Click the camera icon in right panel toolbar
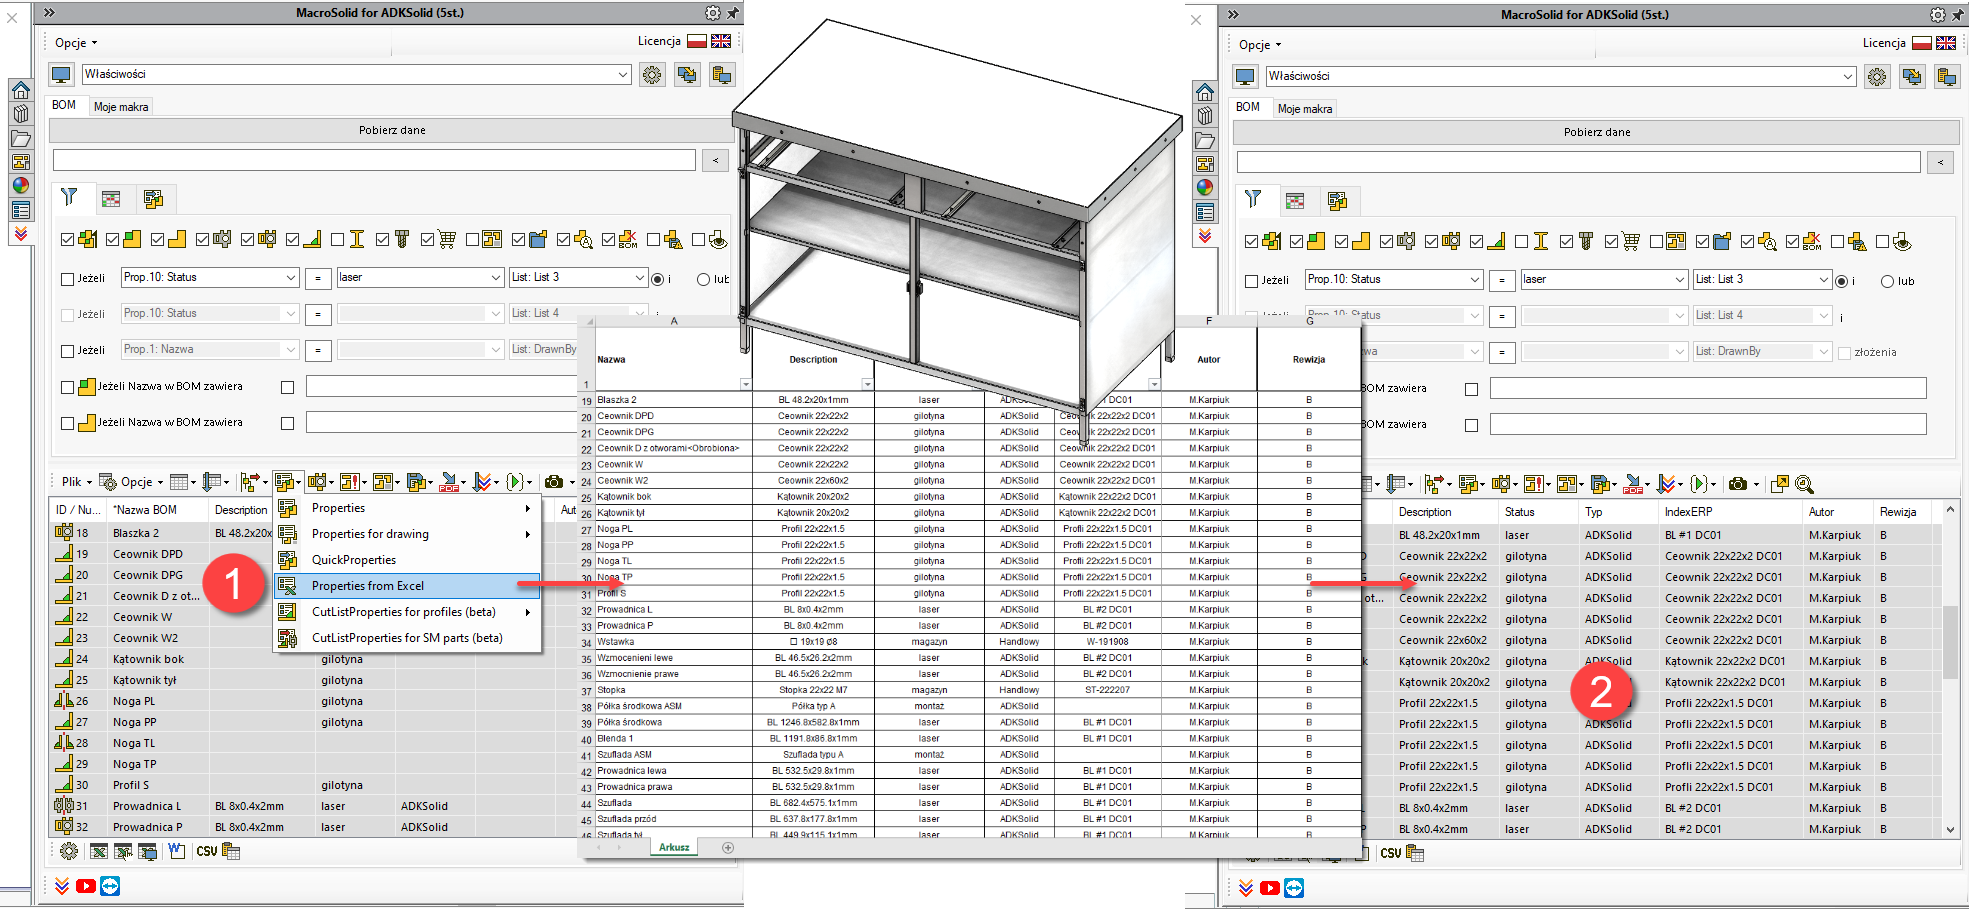The image size is (1969, 909). [x=1738, y=484]
